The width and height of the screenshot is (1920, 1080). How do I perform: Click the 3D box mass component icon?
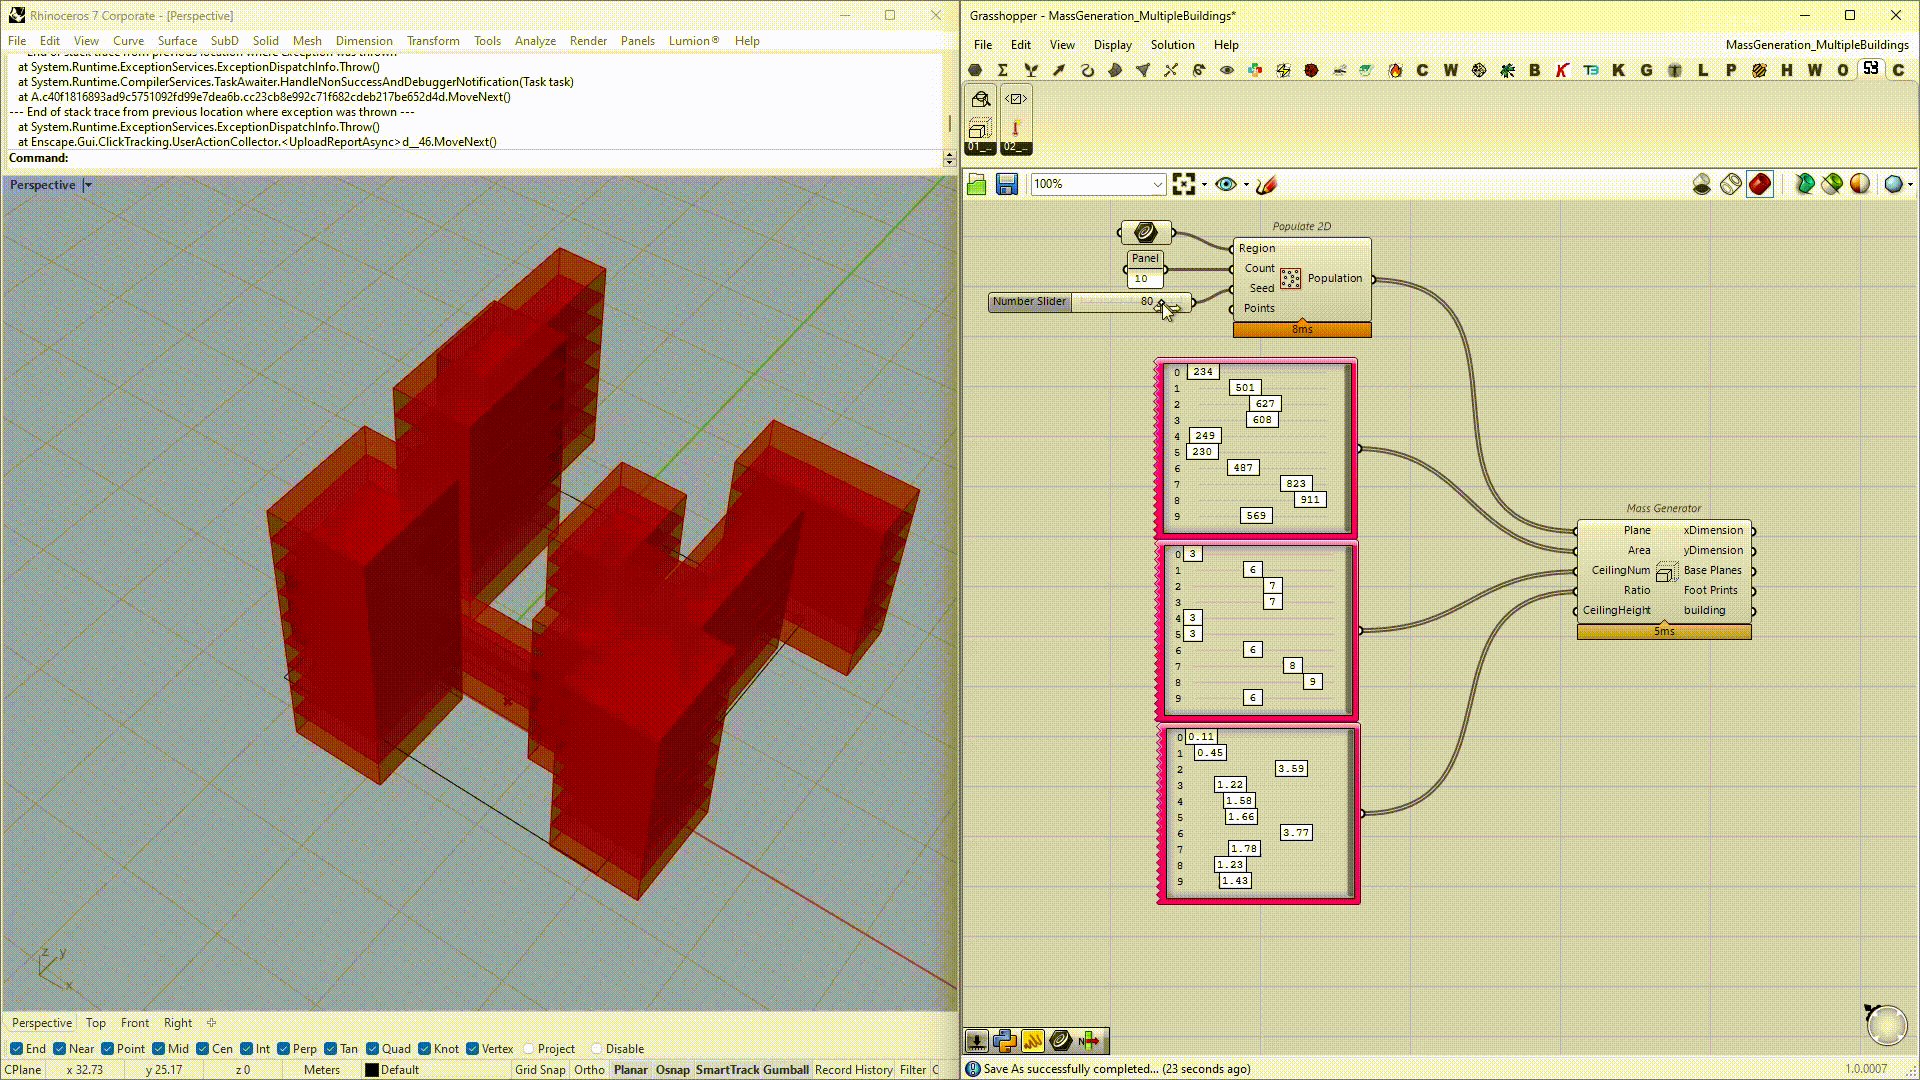pyautogui.click(x=980, y=128)
